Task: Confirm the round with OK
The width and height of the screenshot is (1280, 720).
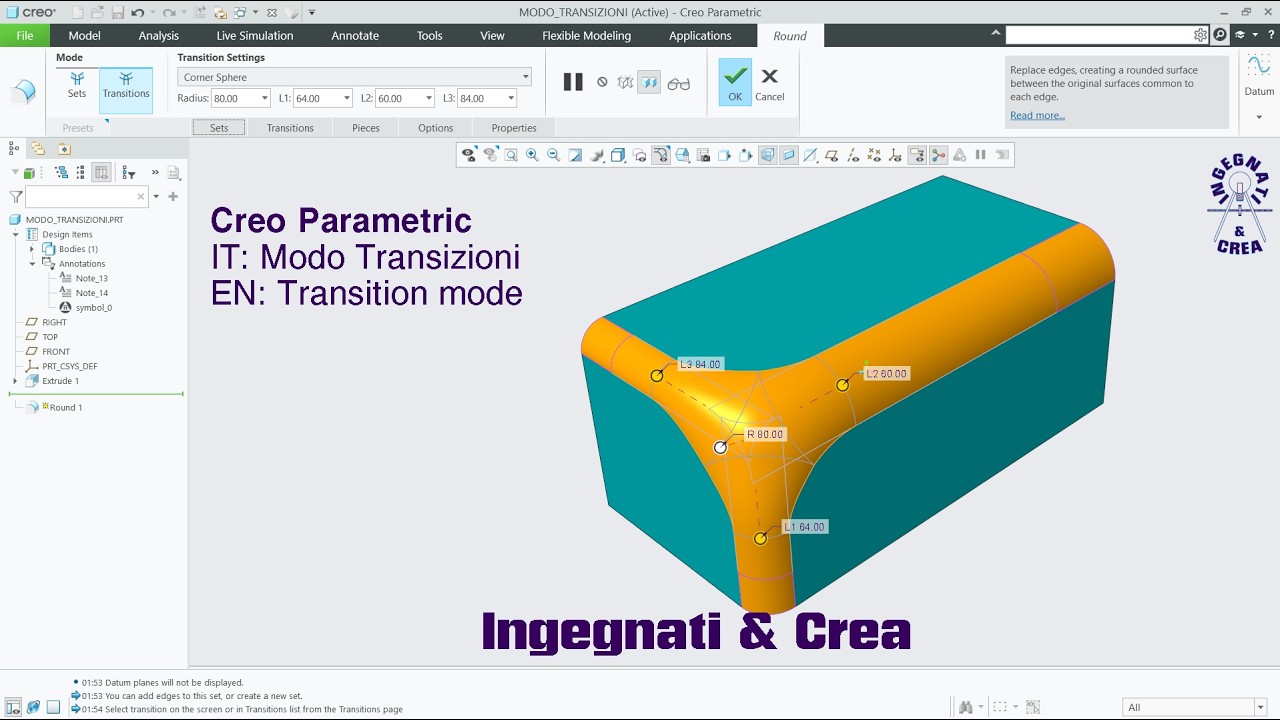Action: pyautogui.click(x=735, y=82)
